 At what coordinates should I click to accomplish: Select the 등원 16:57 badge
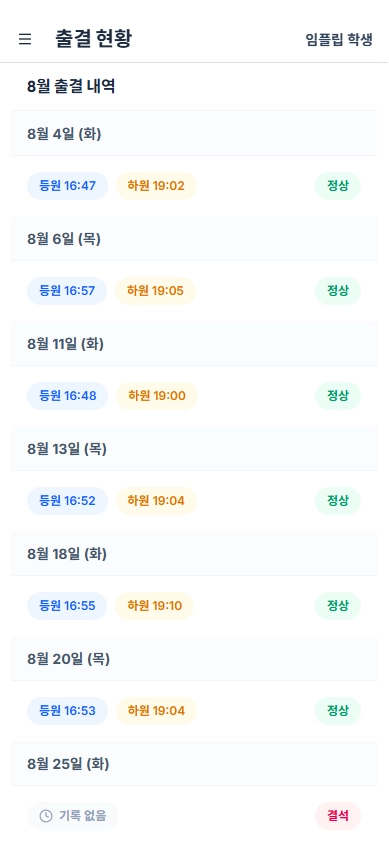coord(67,291)
